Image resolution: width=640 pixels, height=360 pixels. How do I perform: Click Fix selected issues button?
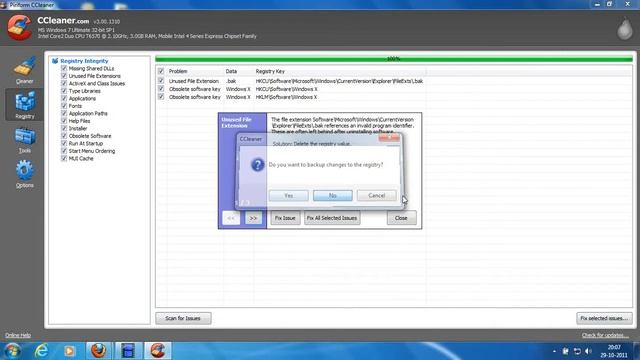pyautogui.click(x=604, y=318)
